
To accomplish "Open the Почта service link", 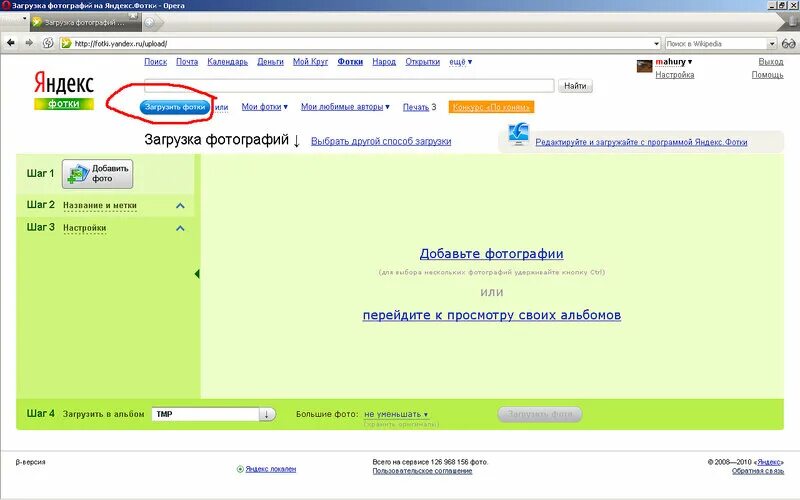I will tap(187, 62).
